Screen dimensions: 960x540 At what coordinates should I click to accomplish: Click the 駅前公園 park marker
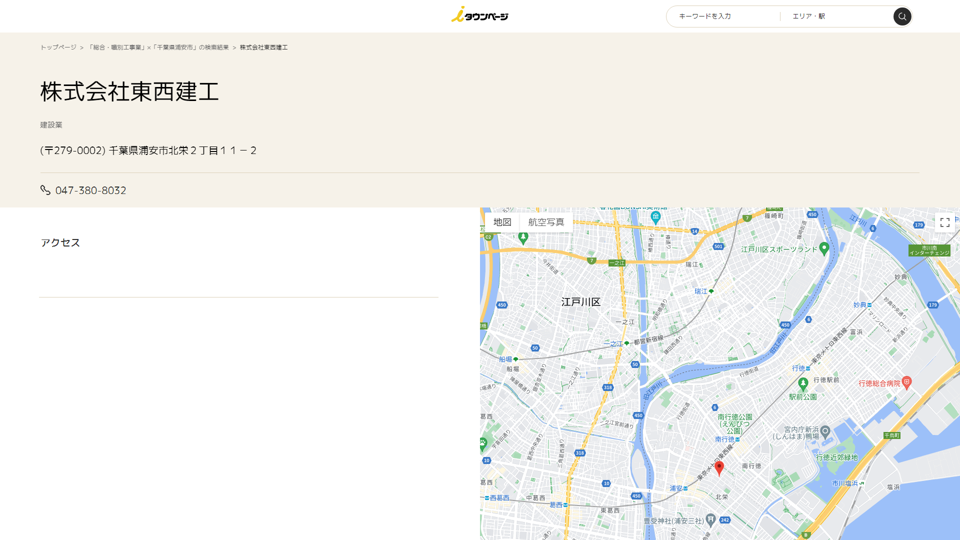802,384
